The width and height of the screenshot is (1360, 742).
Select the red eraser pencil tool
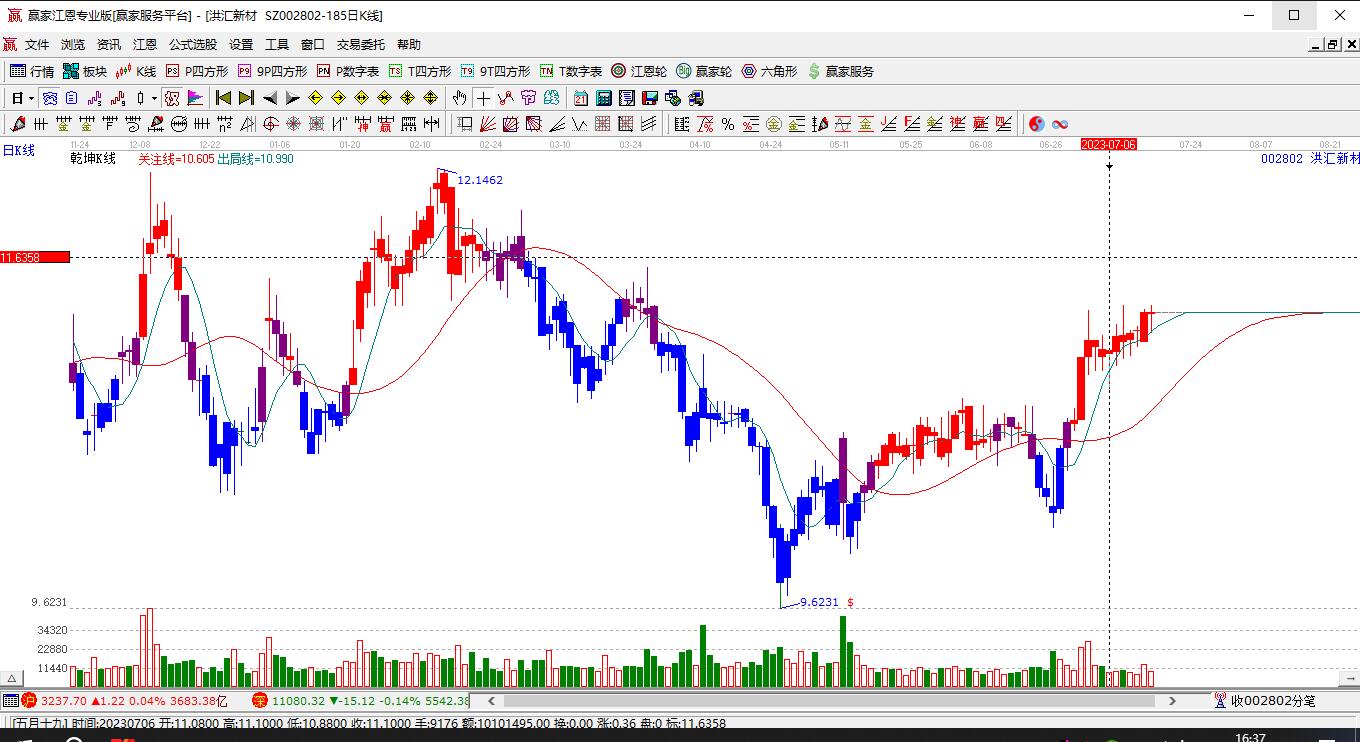(x=17, y=125)
